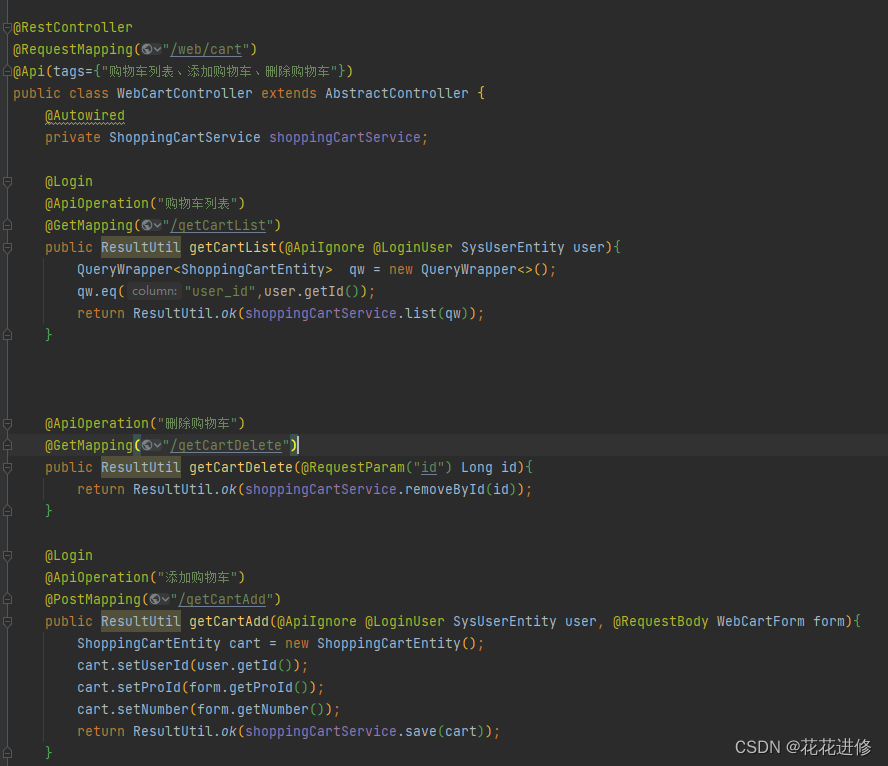Click the getCartList method name

(233, 247)
